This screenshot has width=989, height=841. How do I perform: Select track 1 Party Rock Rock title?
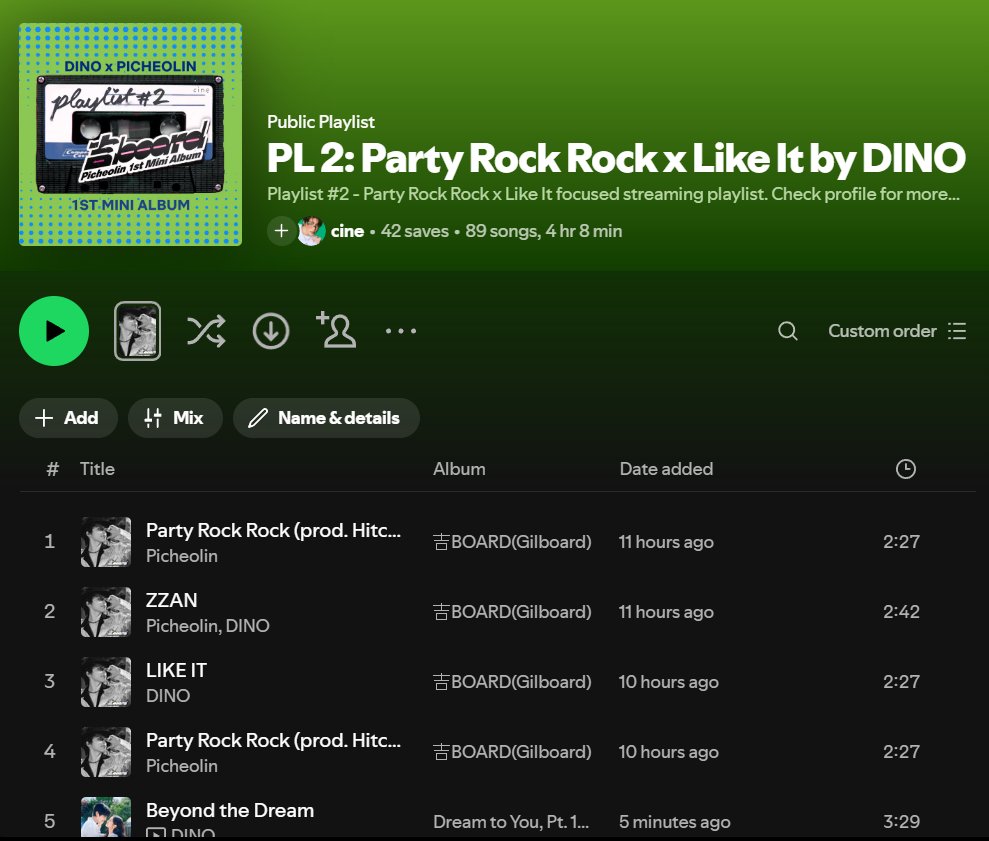(273, 530)
